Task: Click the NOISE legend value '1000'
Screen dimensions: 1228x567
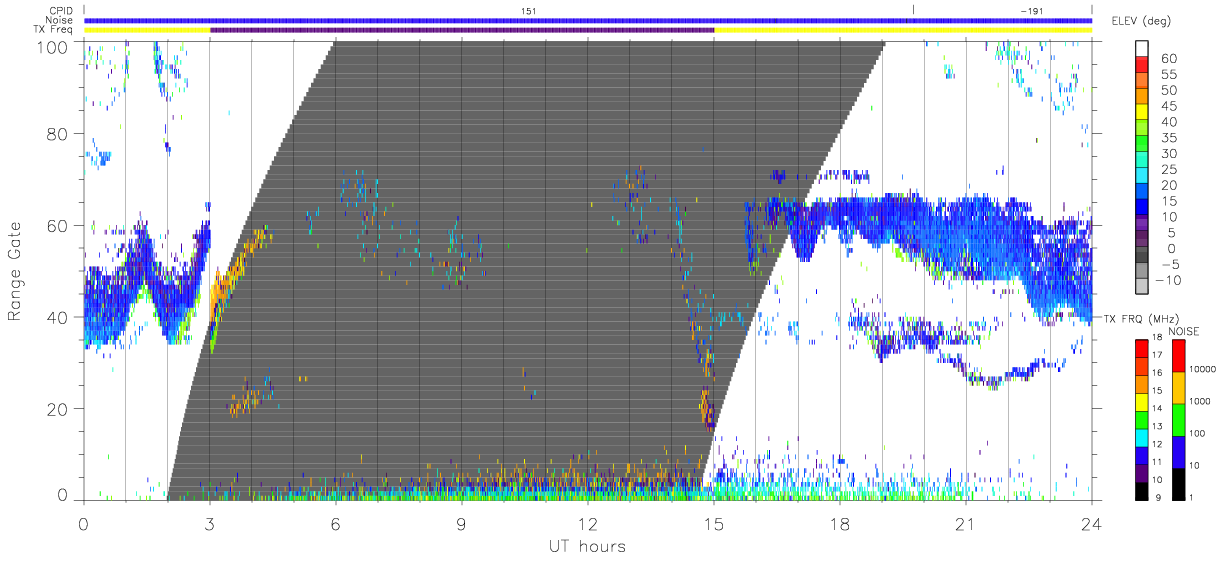Action: coord(1202,401)
